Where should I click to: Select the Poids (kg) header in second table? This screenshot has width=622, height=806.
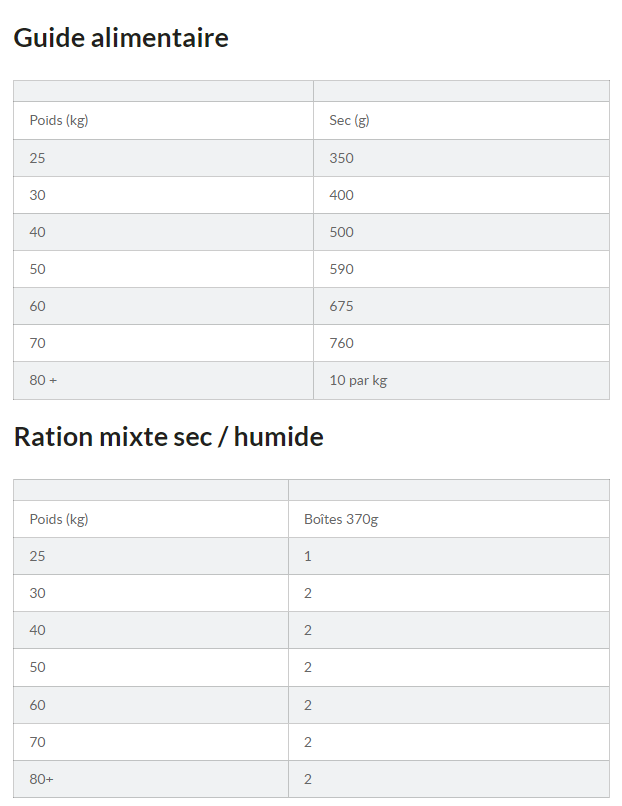coord(59,519)
